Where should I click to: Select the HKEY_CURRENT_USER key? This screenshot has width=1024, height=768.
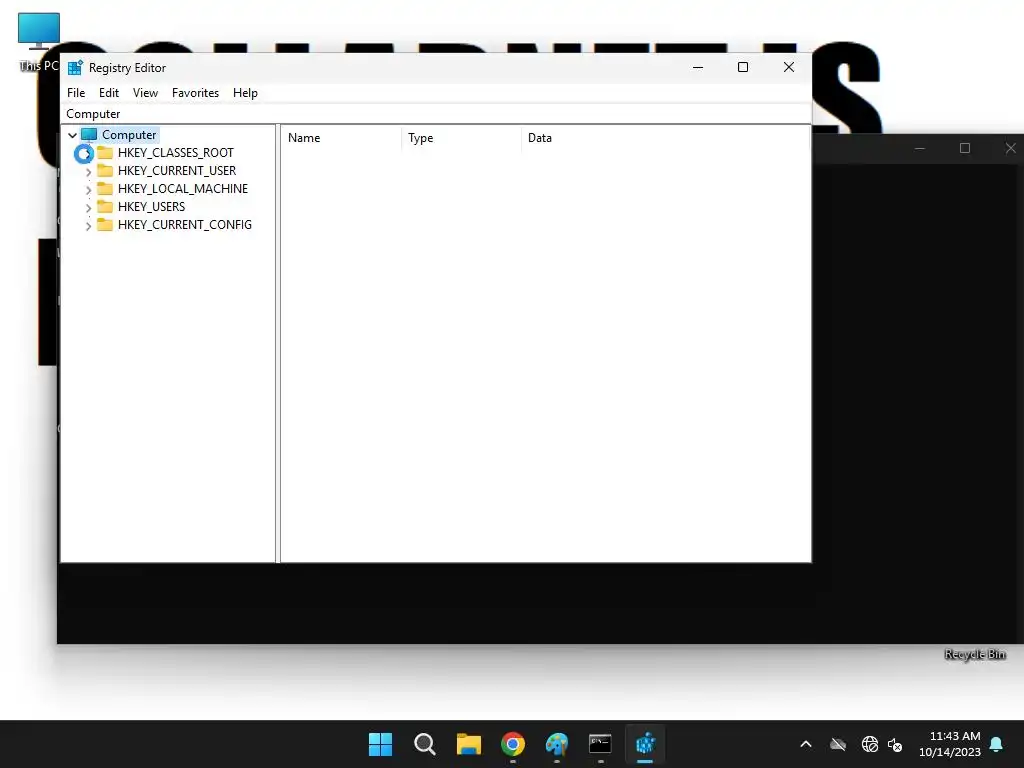click(x=177, y=170)
